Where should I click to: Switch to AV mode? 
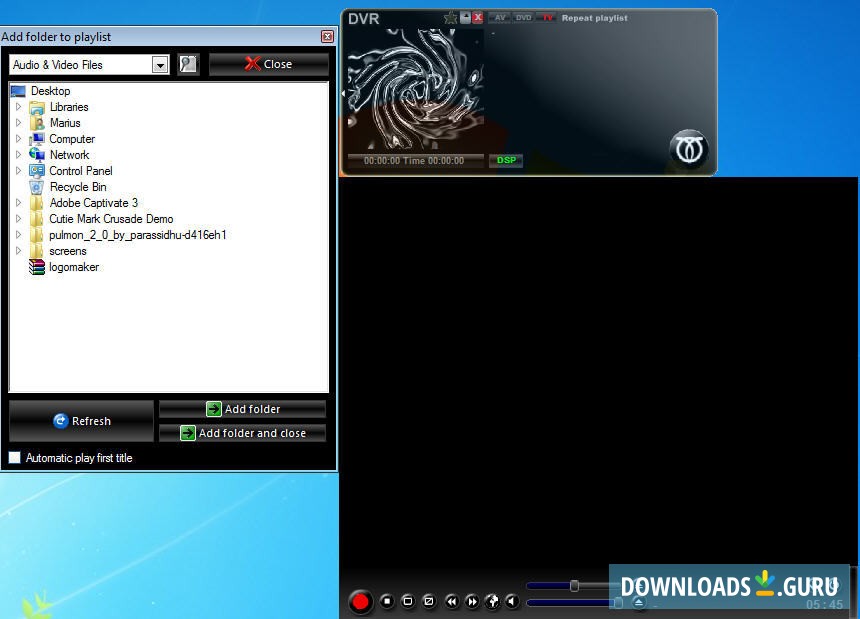pyautogui.click(x=500, y=18)
